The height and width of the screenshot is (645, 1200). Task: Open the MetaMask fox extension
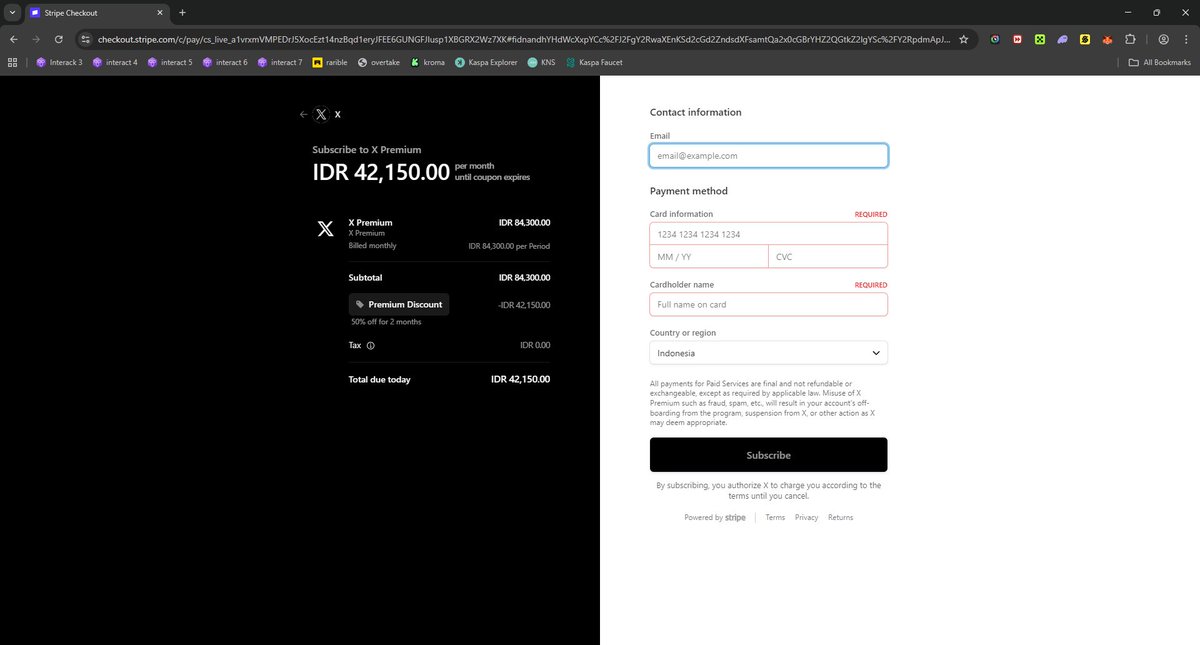(1107, 40)
